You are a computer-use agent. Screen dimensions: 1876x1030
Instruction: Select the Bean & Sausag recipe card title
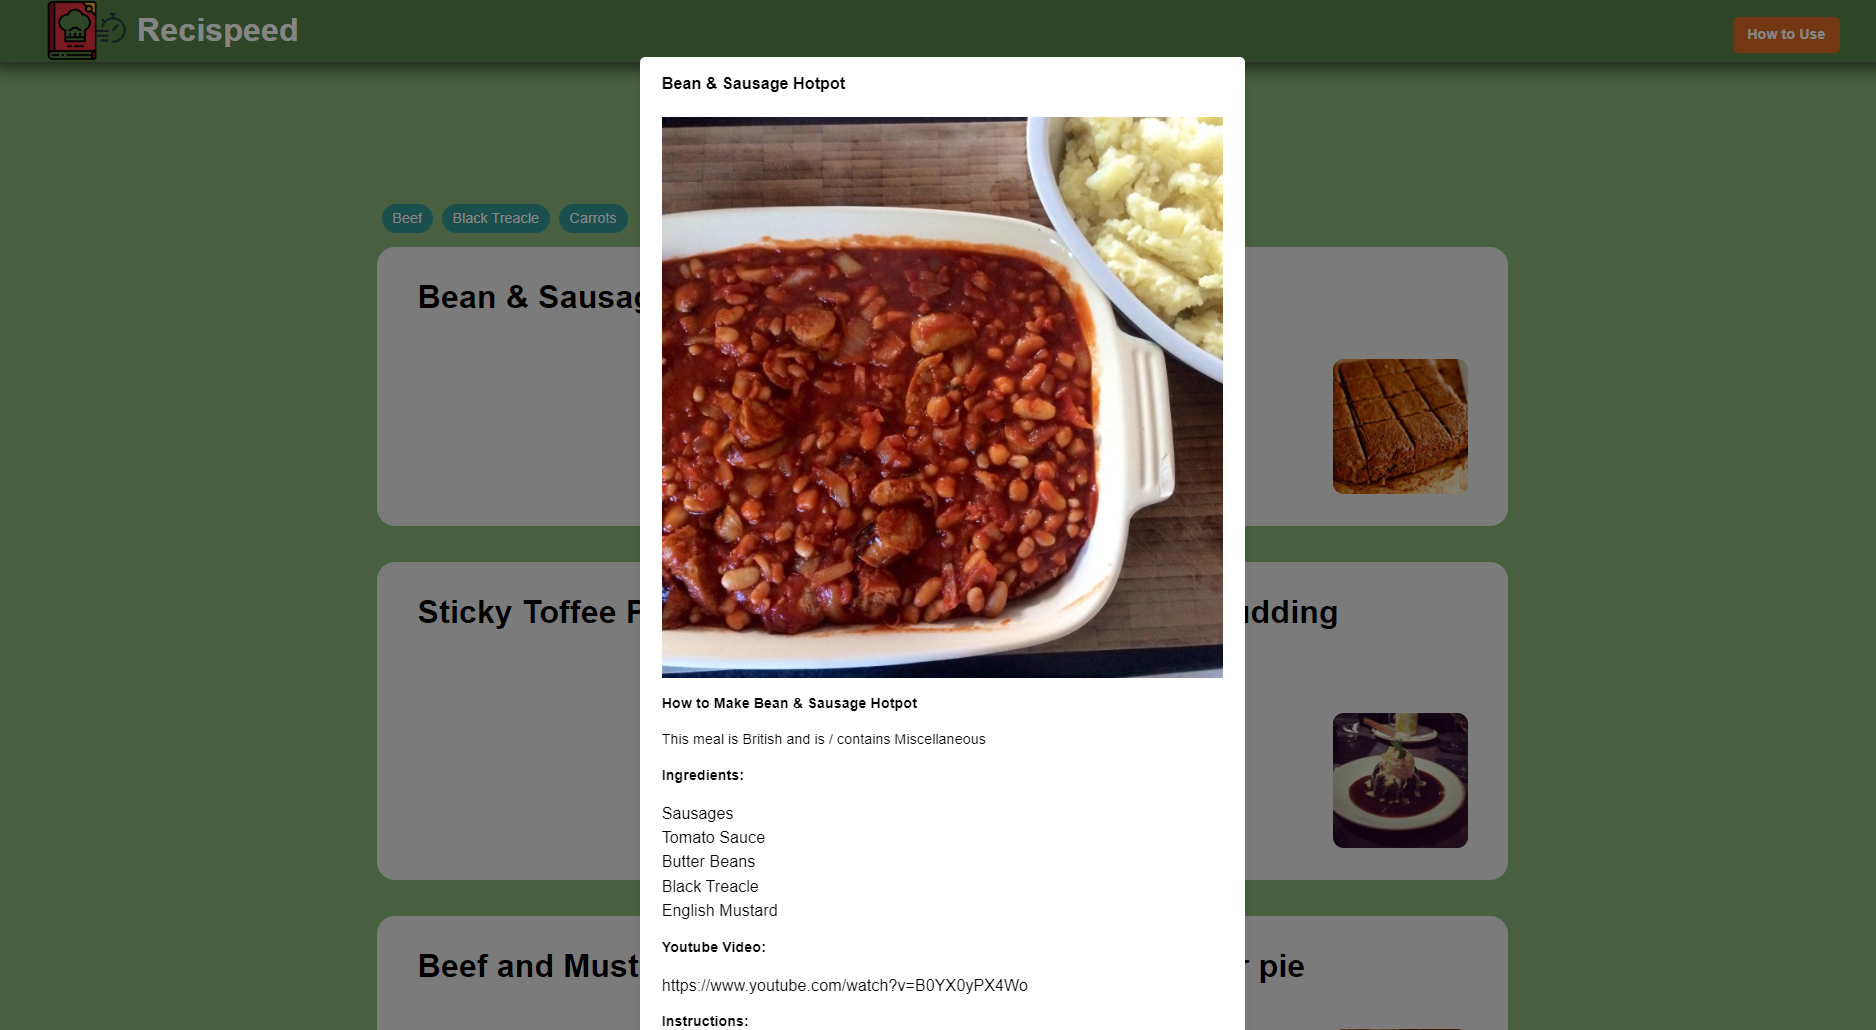coord(529,297)
